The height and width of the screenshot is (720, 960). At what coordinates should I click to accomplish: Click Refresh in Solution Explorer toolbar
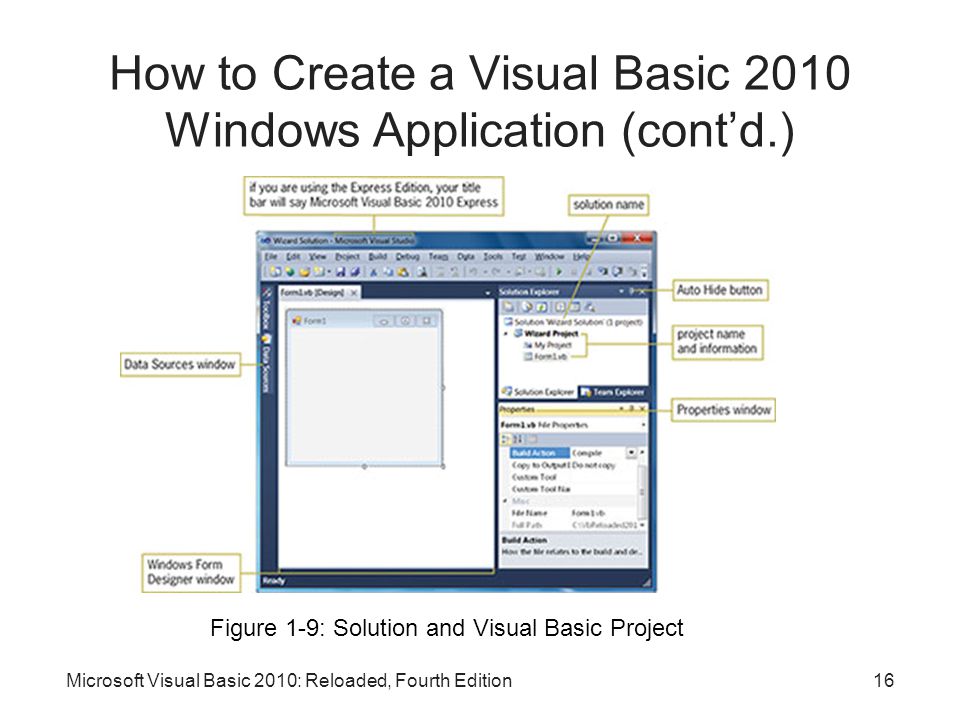pos(541,307)
